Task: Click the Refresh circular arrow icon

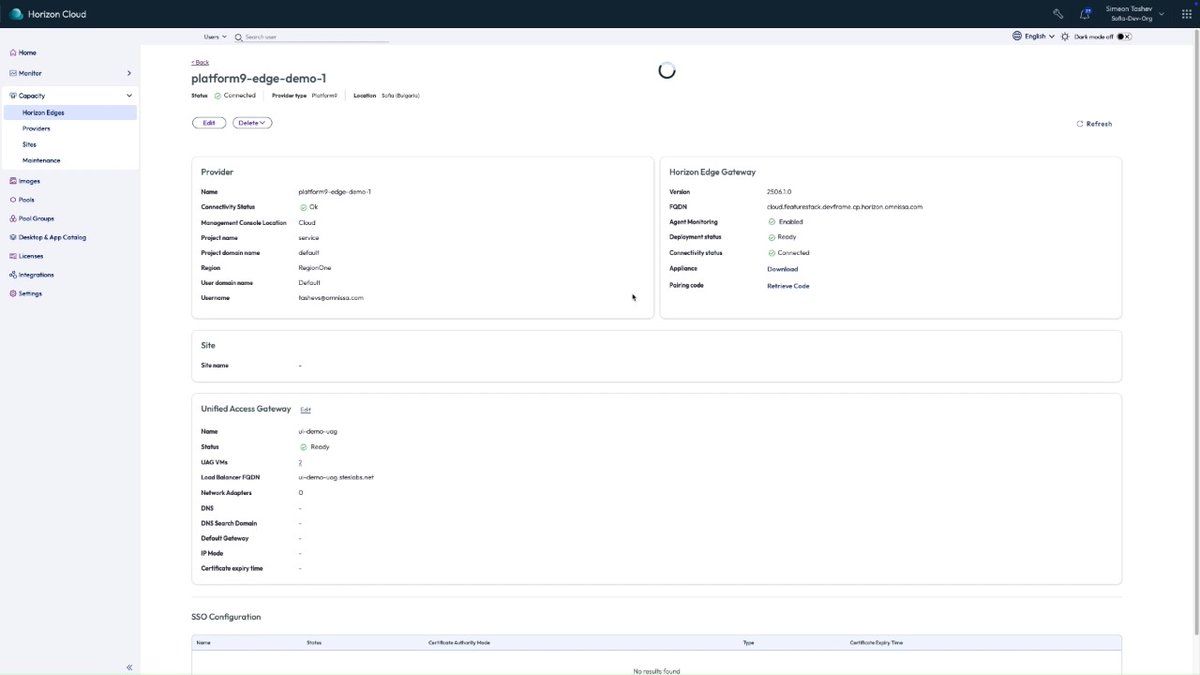Action: click(1080, 124)
